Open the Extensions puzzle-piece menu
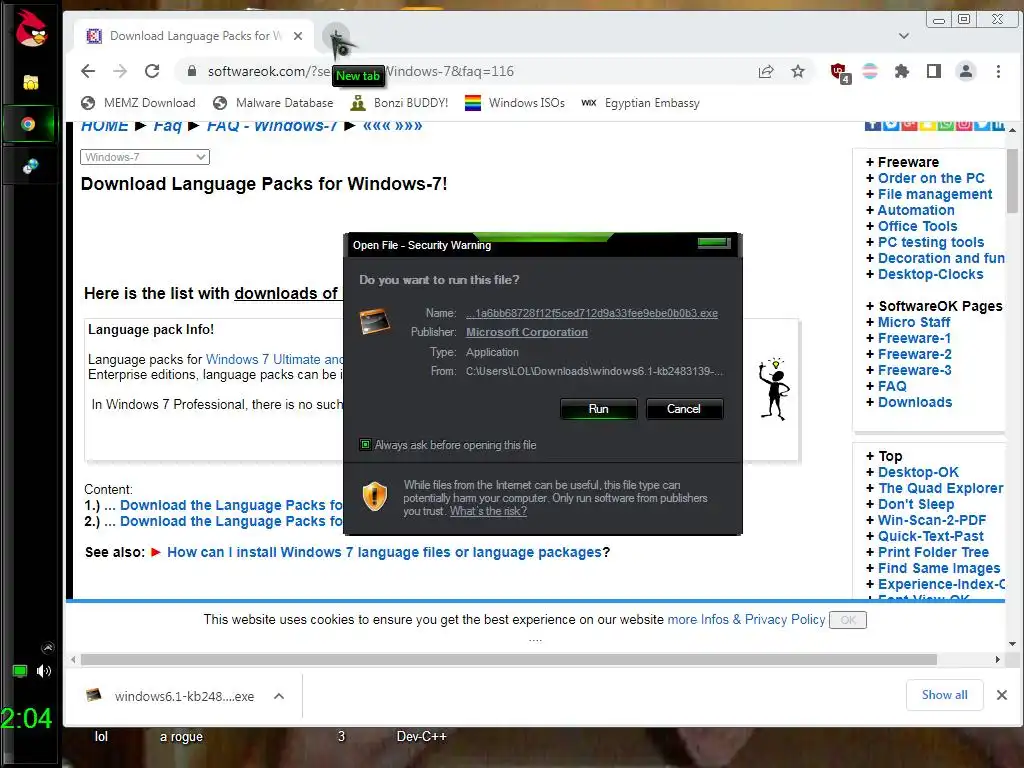1024x768 pixels. point(902,71)
